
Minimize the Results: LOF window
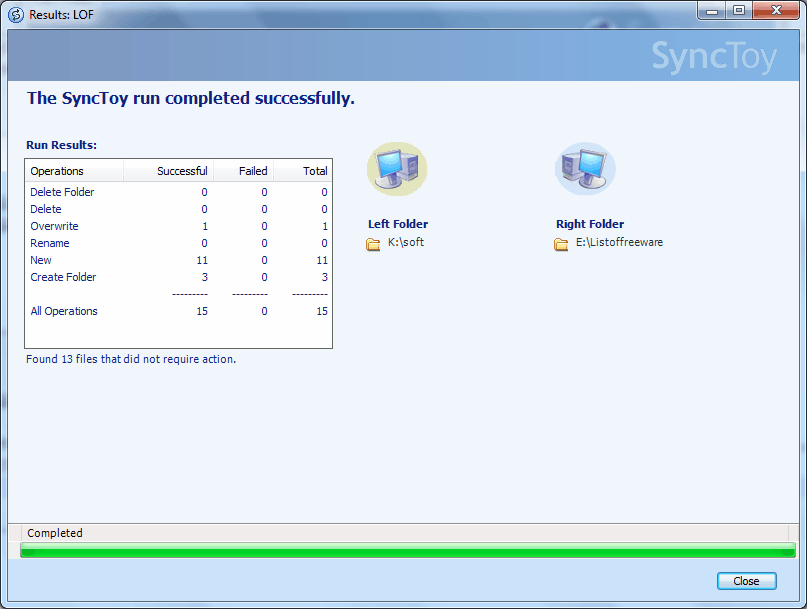(712, 11)
